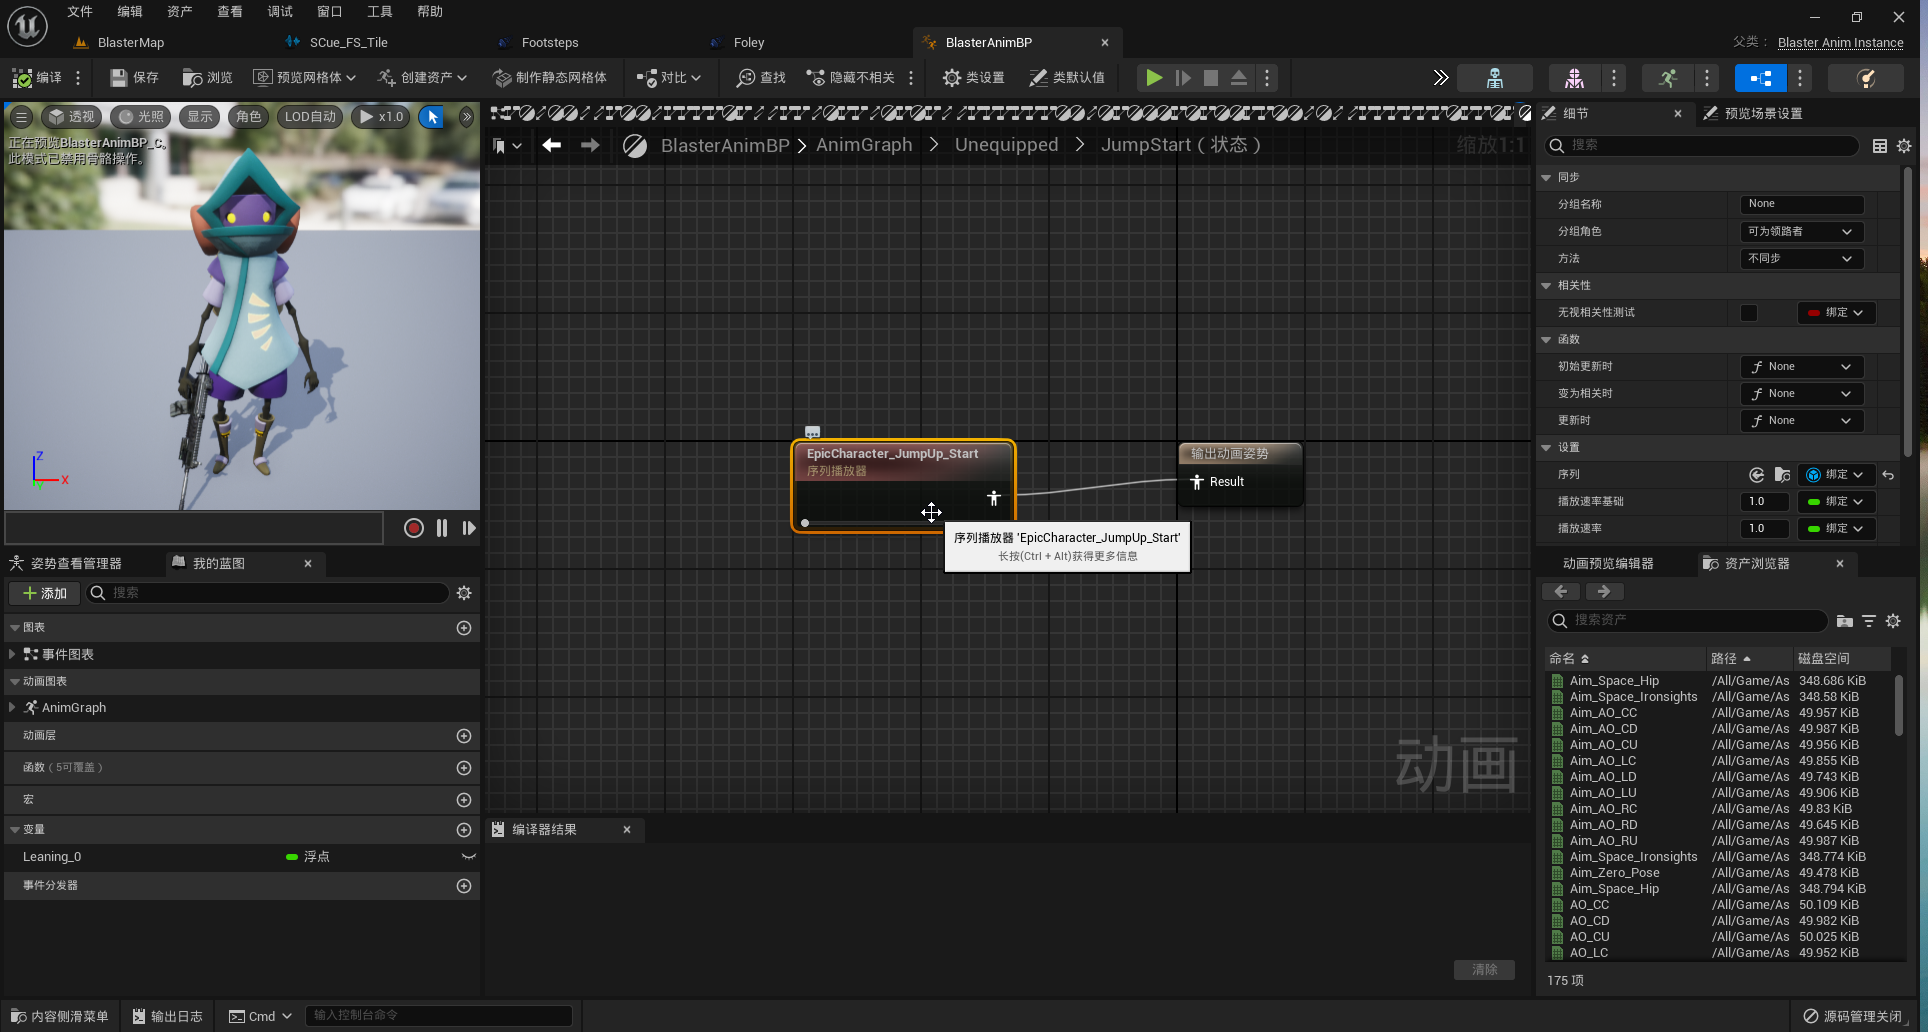
Task: Click record button below preview viewport
Action: tap(413, 528)
